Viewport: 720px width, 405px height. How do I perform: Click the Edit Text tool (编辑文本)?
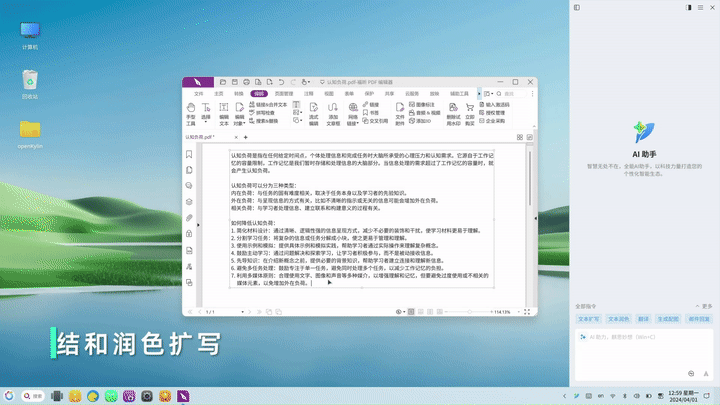[x=224, y=113]
